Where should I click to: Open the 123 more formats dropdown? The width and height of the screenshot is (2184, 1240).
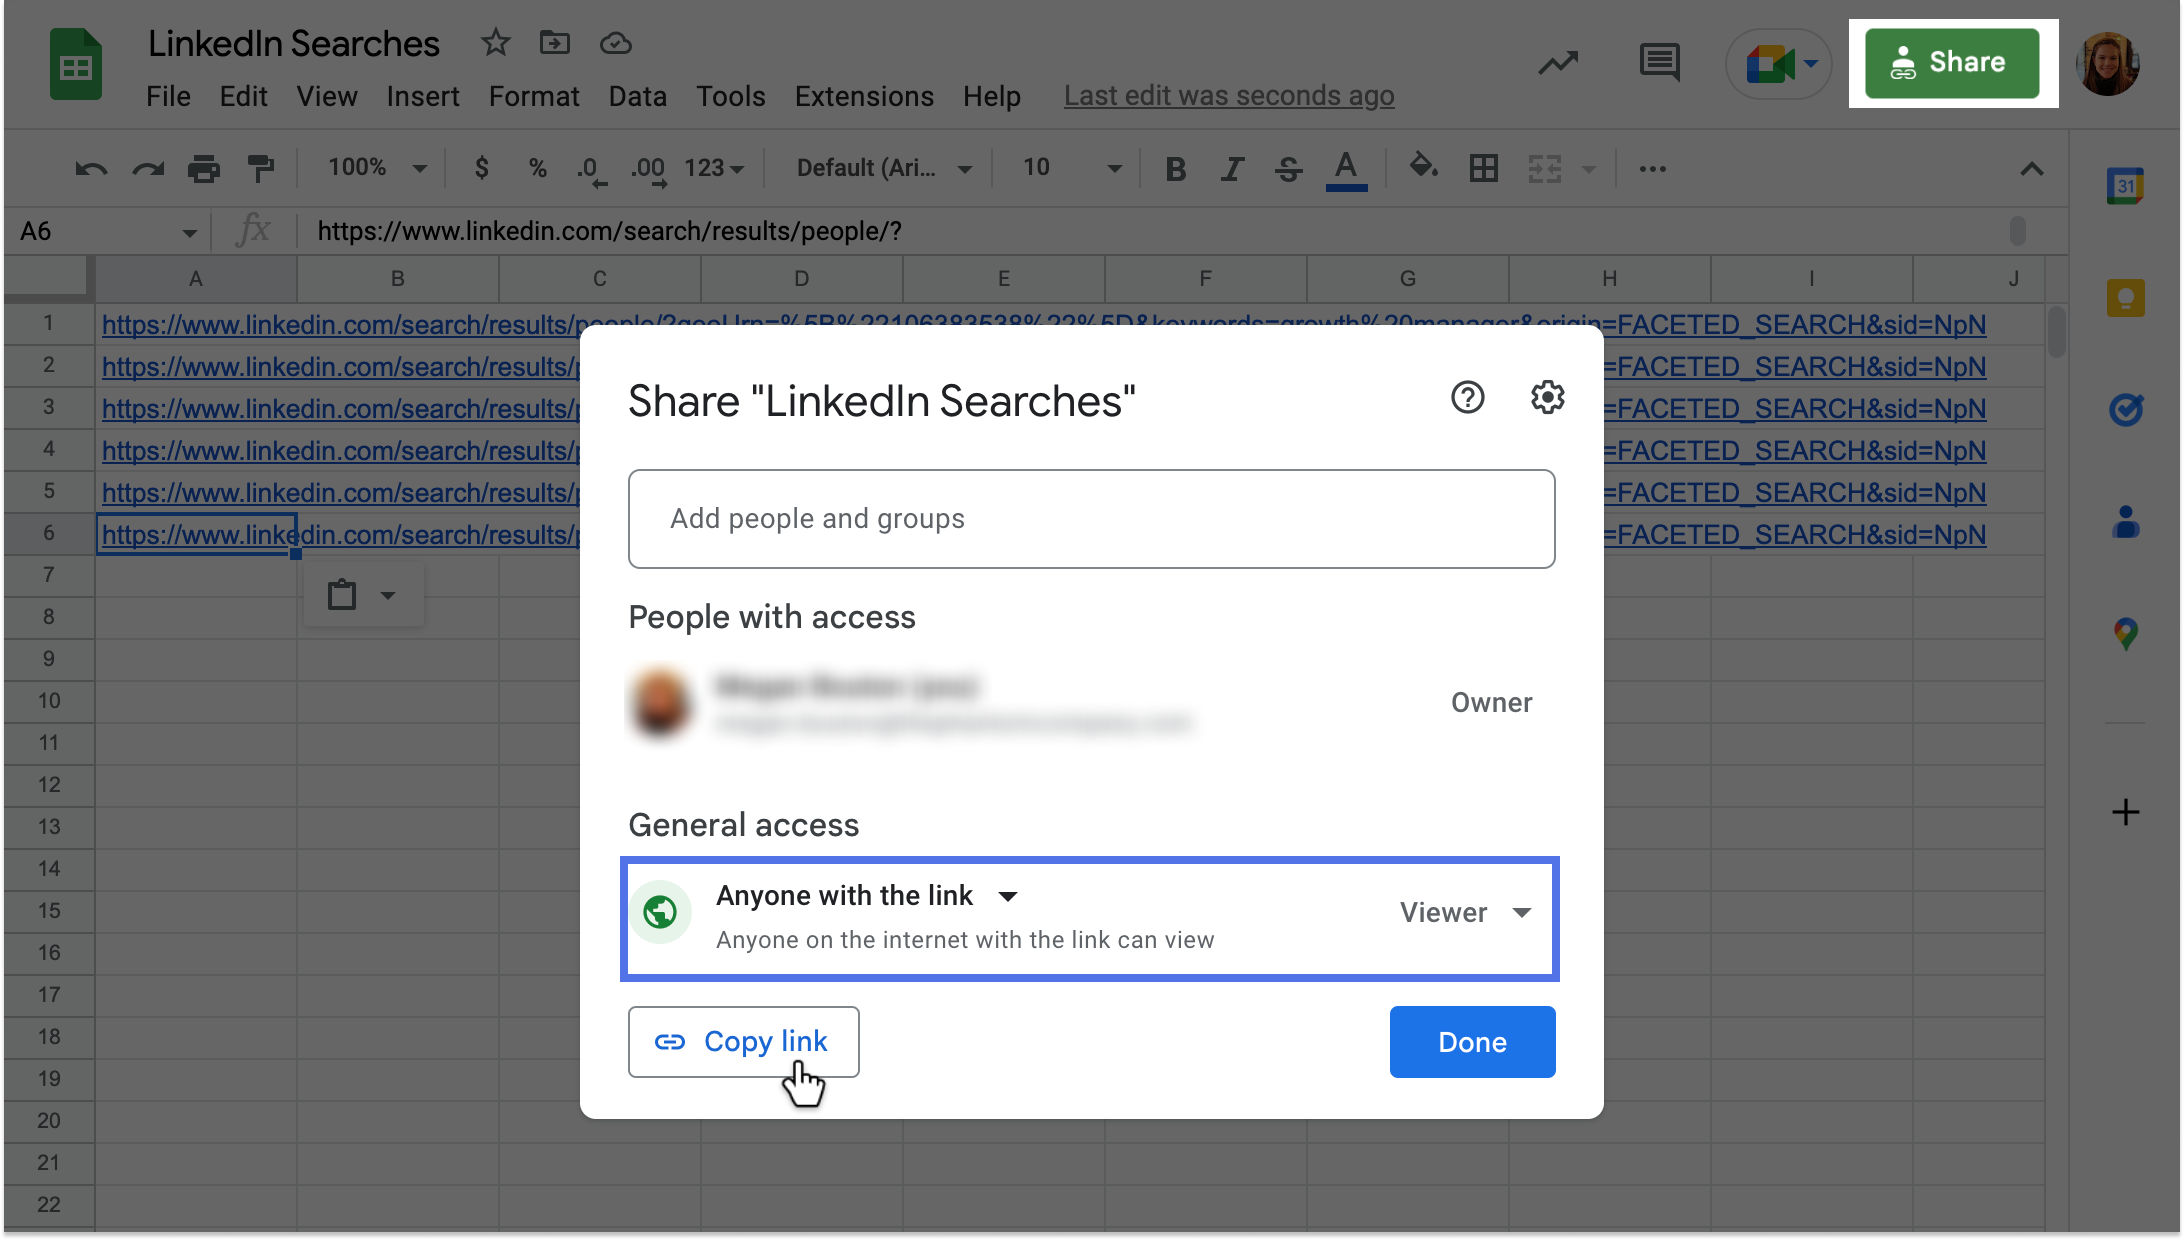[714, 168]
